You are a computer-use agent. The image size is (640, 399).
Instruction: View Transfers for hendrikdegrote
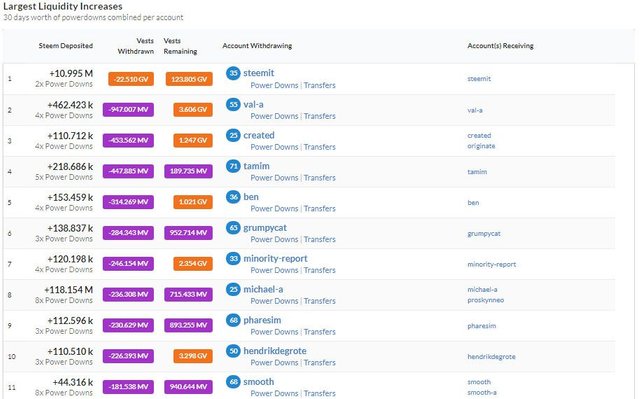(320, 363)
